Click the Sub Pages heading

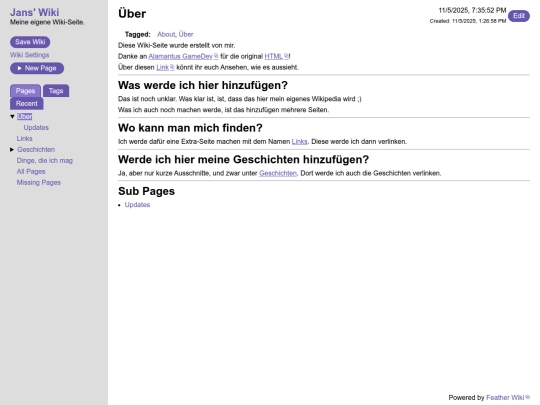click(x=146, y=191)
